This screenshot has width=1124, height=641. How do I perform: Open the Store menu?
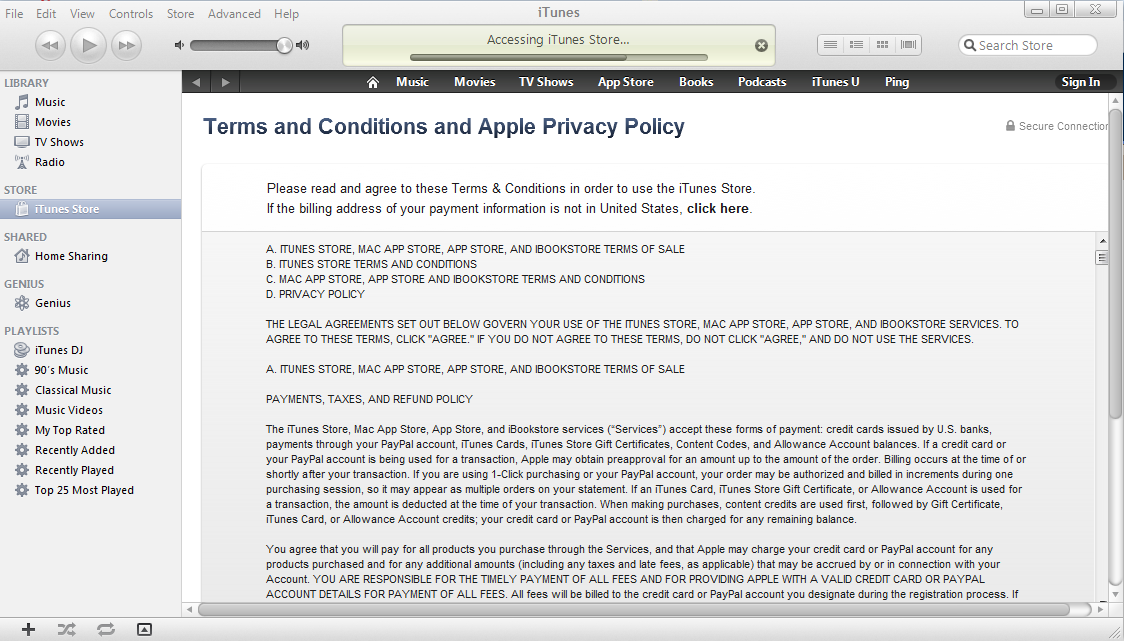point(181,14)
